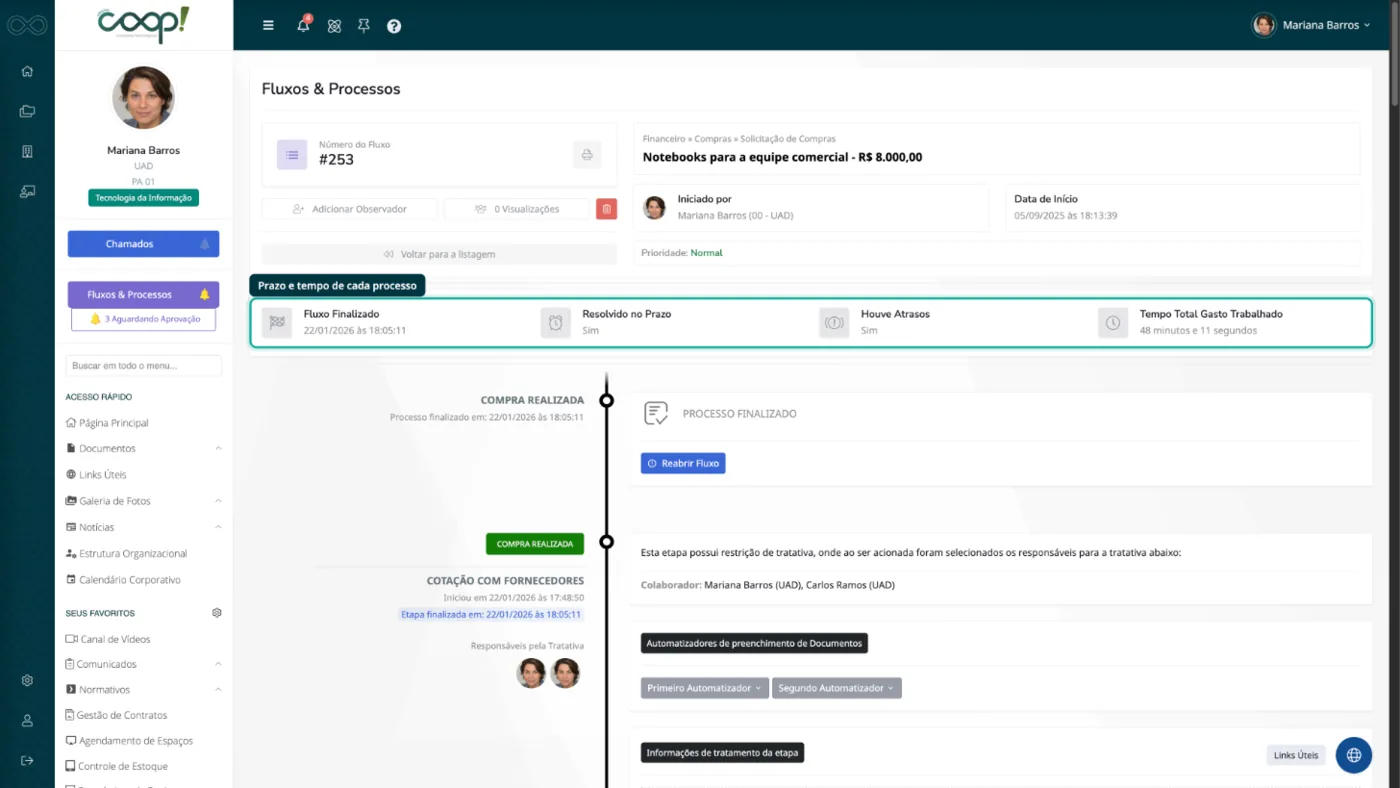Open 3 Aguardando Aprovação
The image size is (1400, 788).
point(143,319)
